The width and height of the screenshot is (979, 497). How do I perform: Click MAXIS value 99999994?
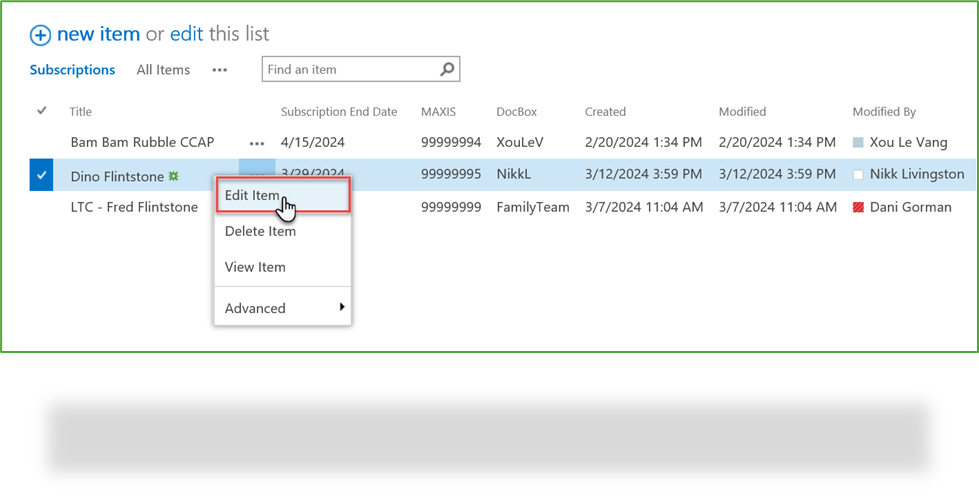[x=451, y=143]
